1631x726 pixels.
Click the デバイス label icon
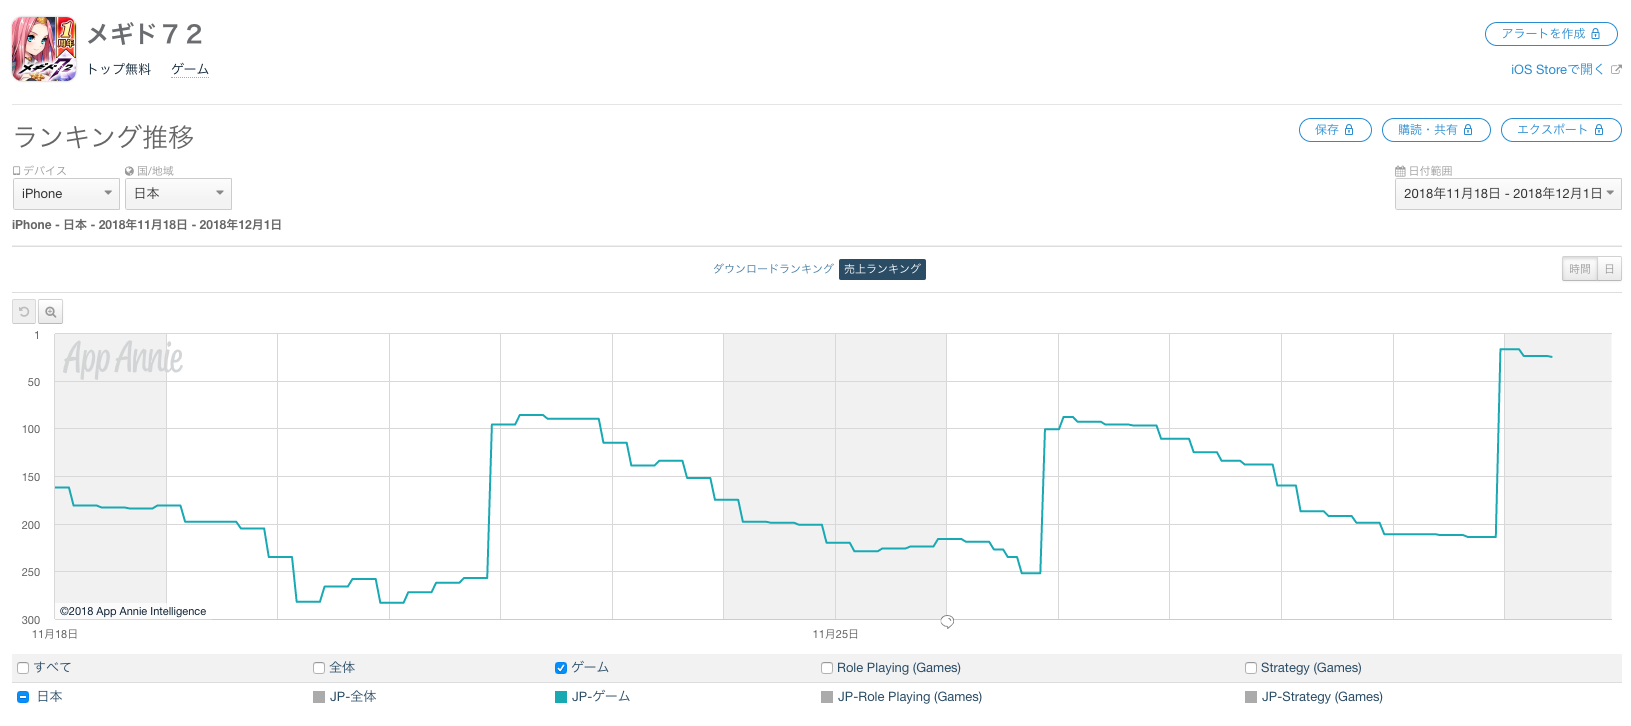[x=16, y=171]
